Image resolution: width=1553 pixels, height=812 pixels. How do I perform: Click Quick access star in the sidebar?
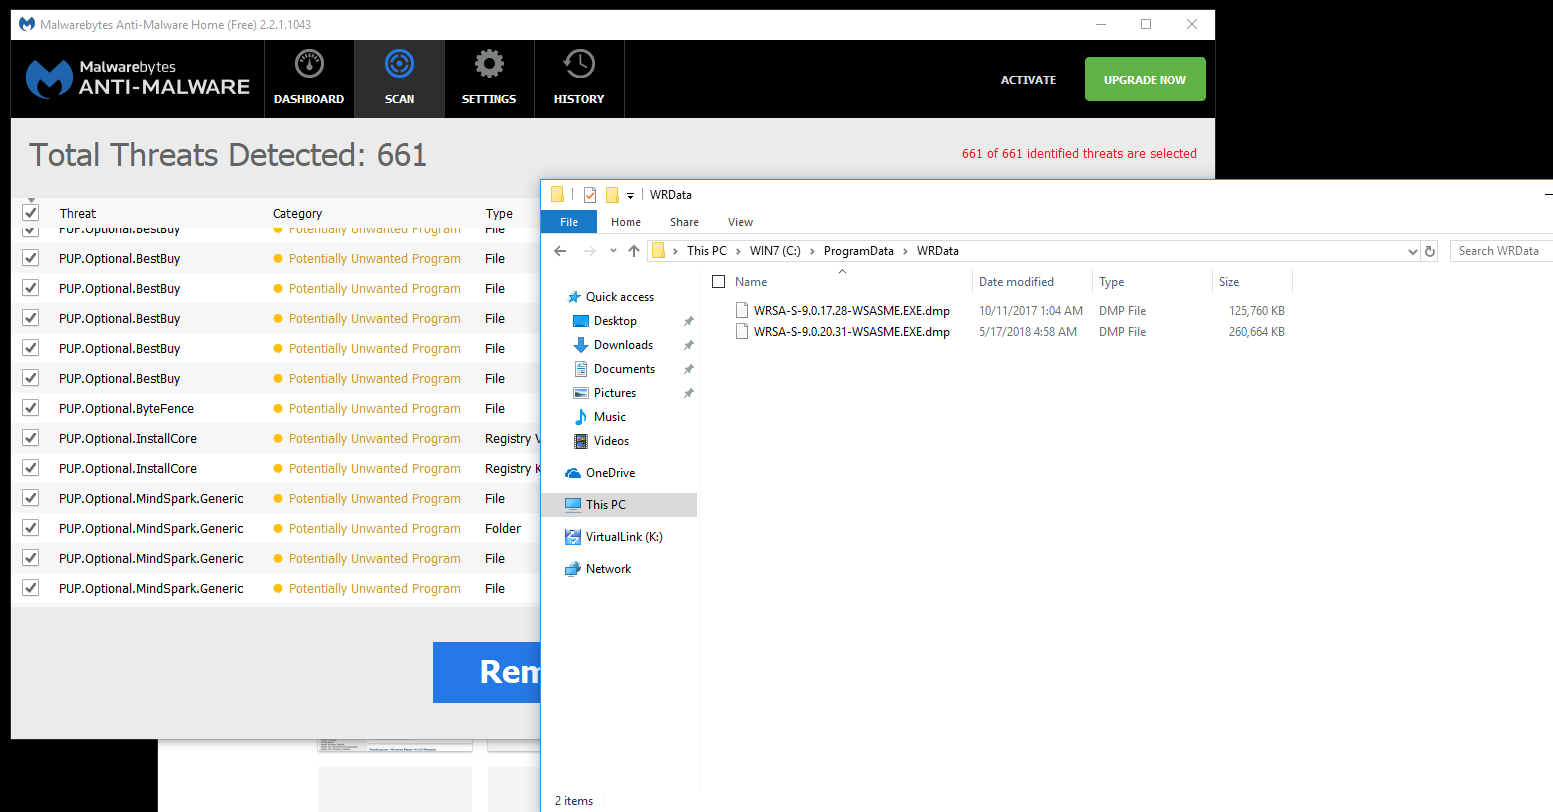(x=574, y=297)
